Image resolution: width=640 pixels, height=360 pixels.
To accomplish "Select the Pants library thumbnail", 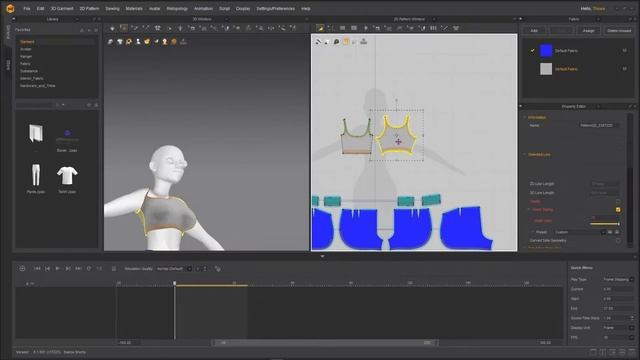I will point(36,175).
